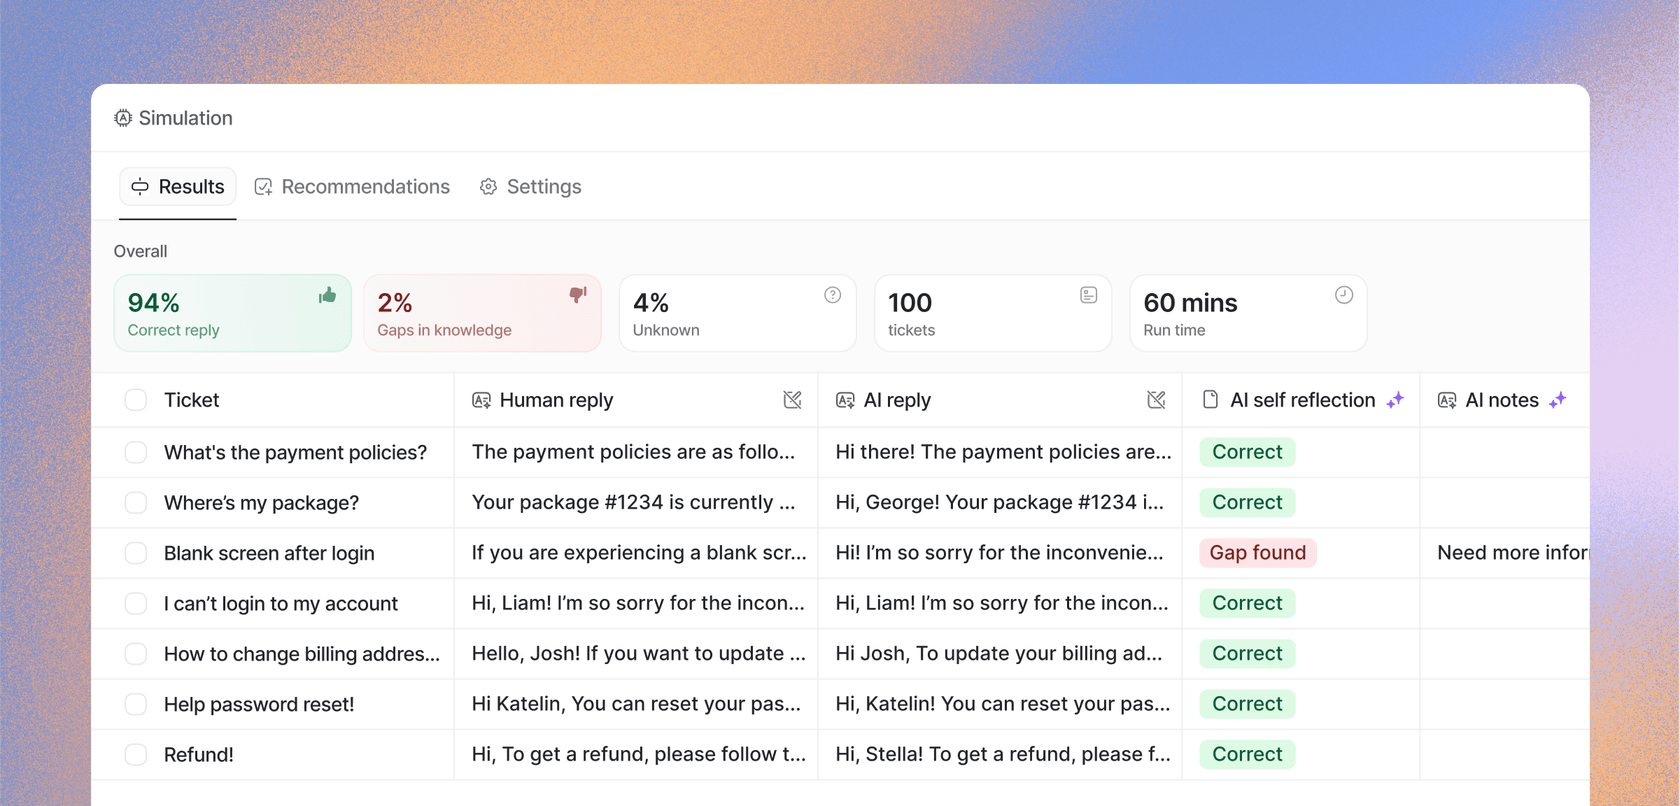Open the "Where's my package?" ticket
The height and width of the screenshot is (806, 1680).
261,503
